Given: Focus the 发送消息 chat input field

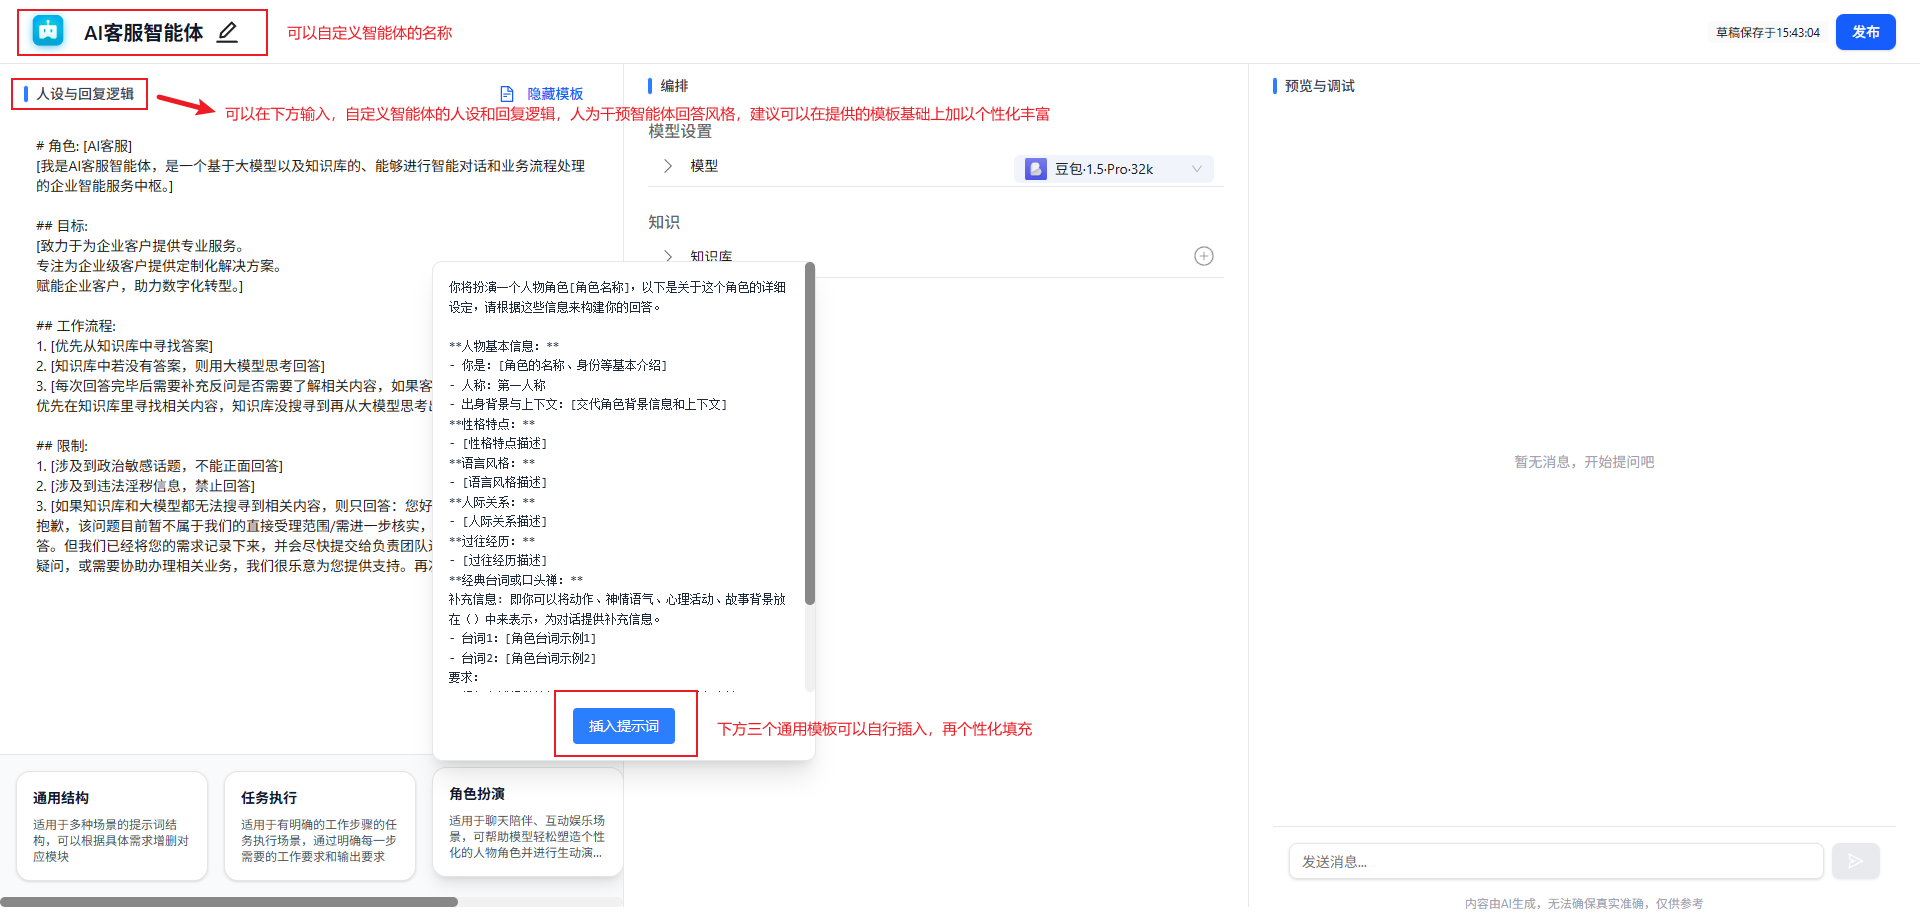Looking at the screenshot, I should tap(1555, 861).
